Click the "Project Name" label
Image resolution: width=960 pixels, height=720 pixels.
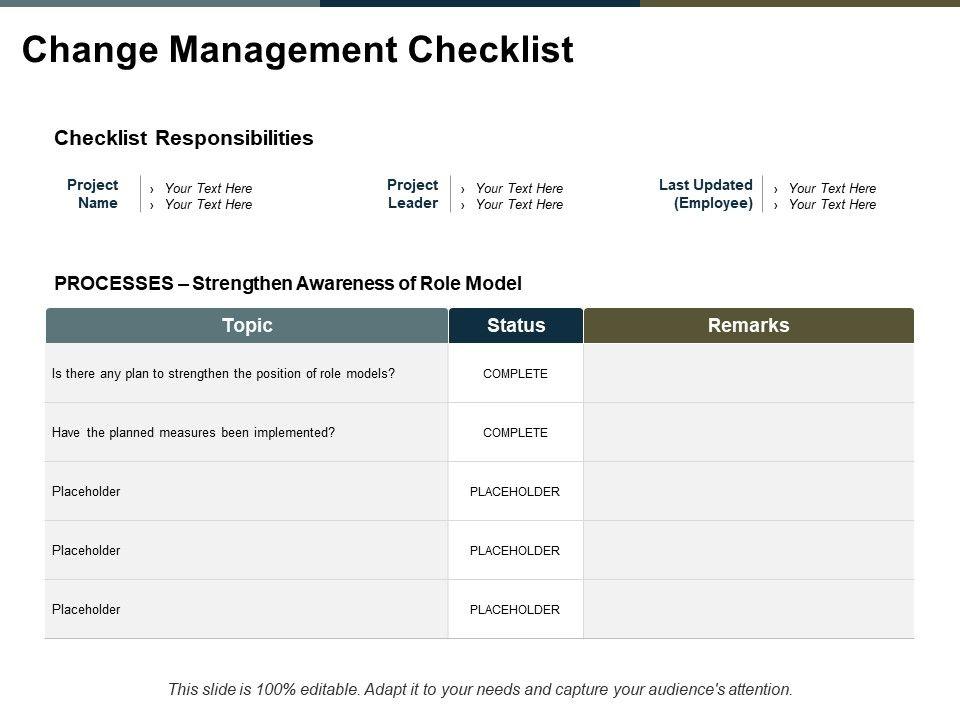pos(93,194)
